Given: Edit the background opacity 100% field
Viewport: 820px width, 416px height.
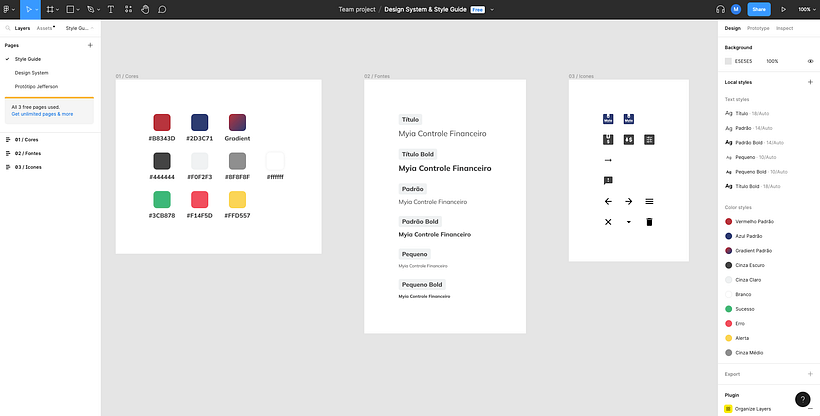Looking at the screenshot, I should pyautogui.click(x=772, y=61).
